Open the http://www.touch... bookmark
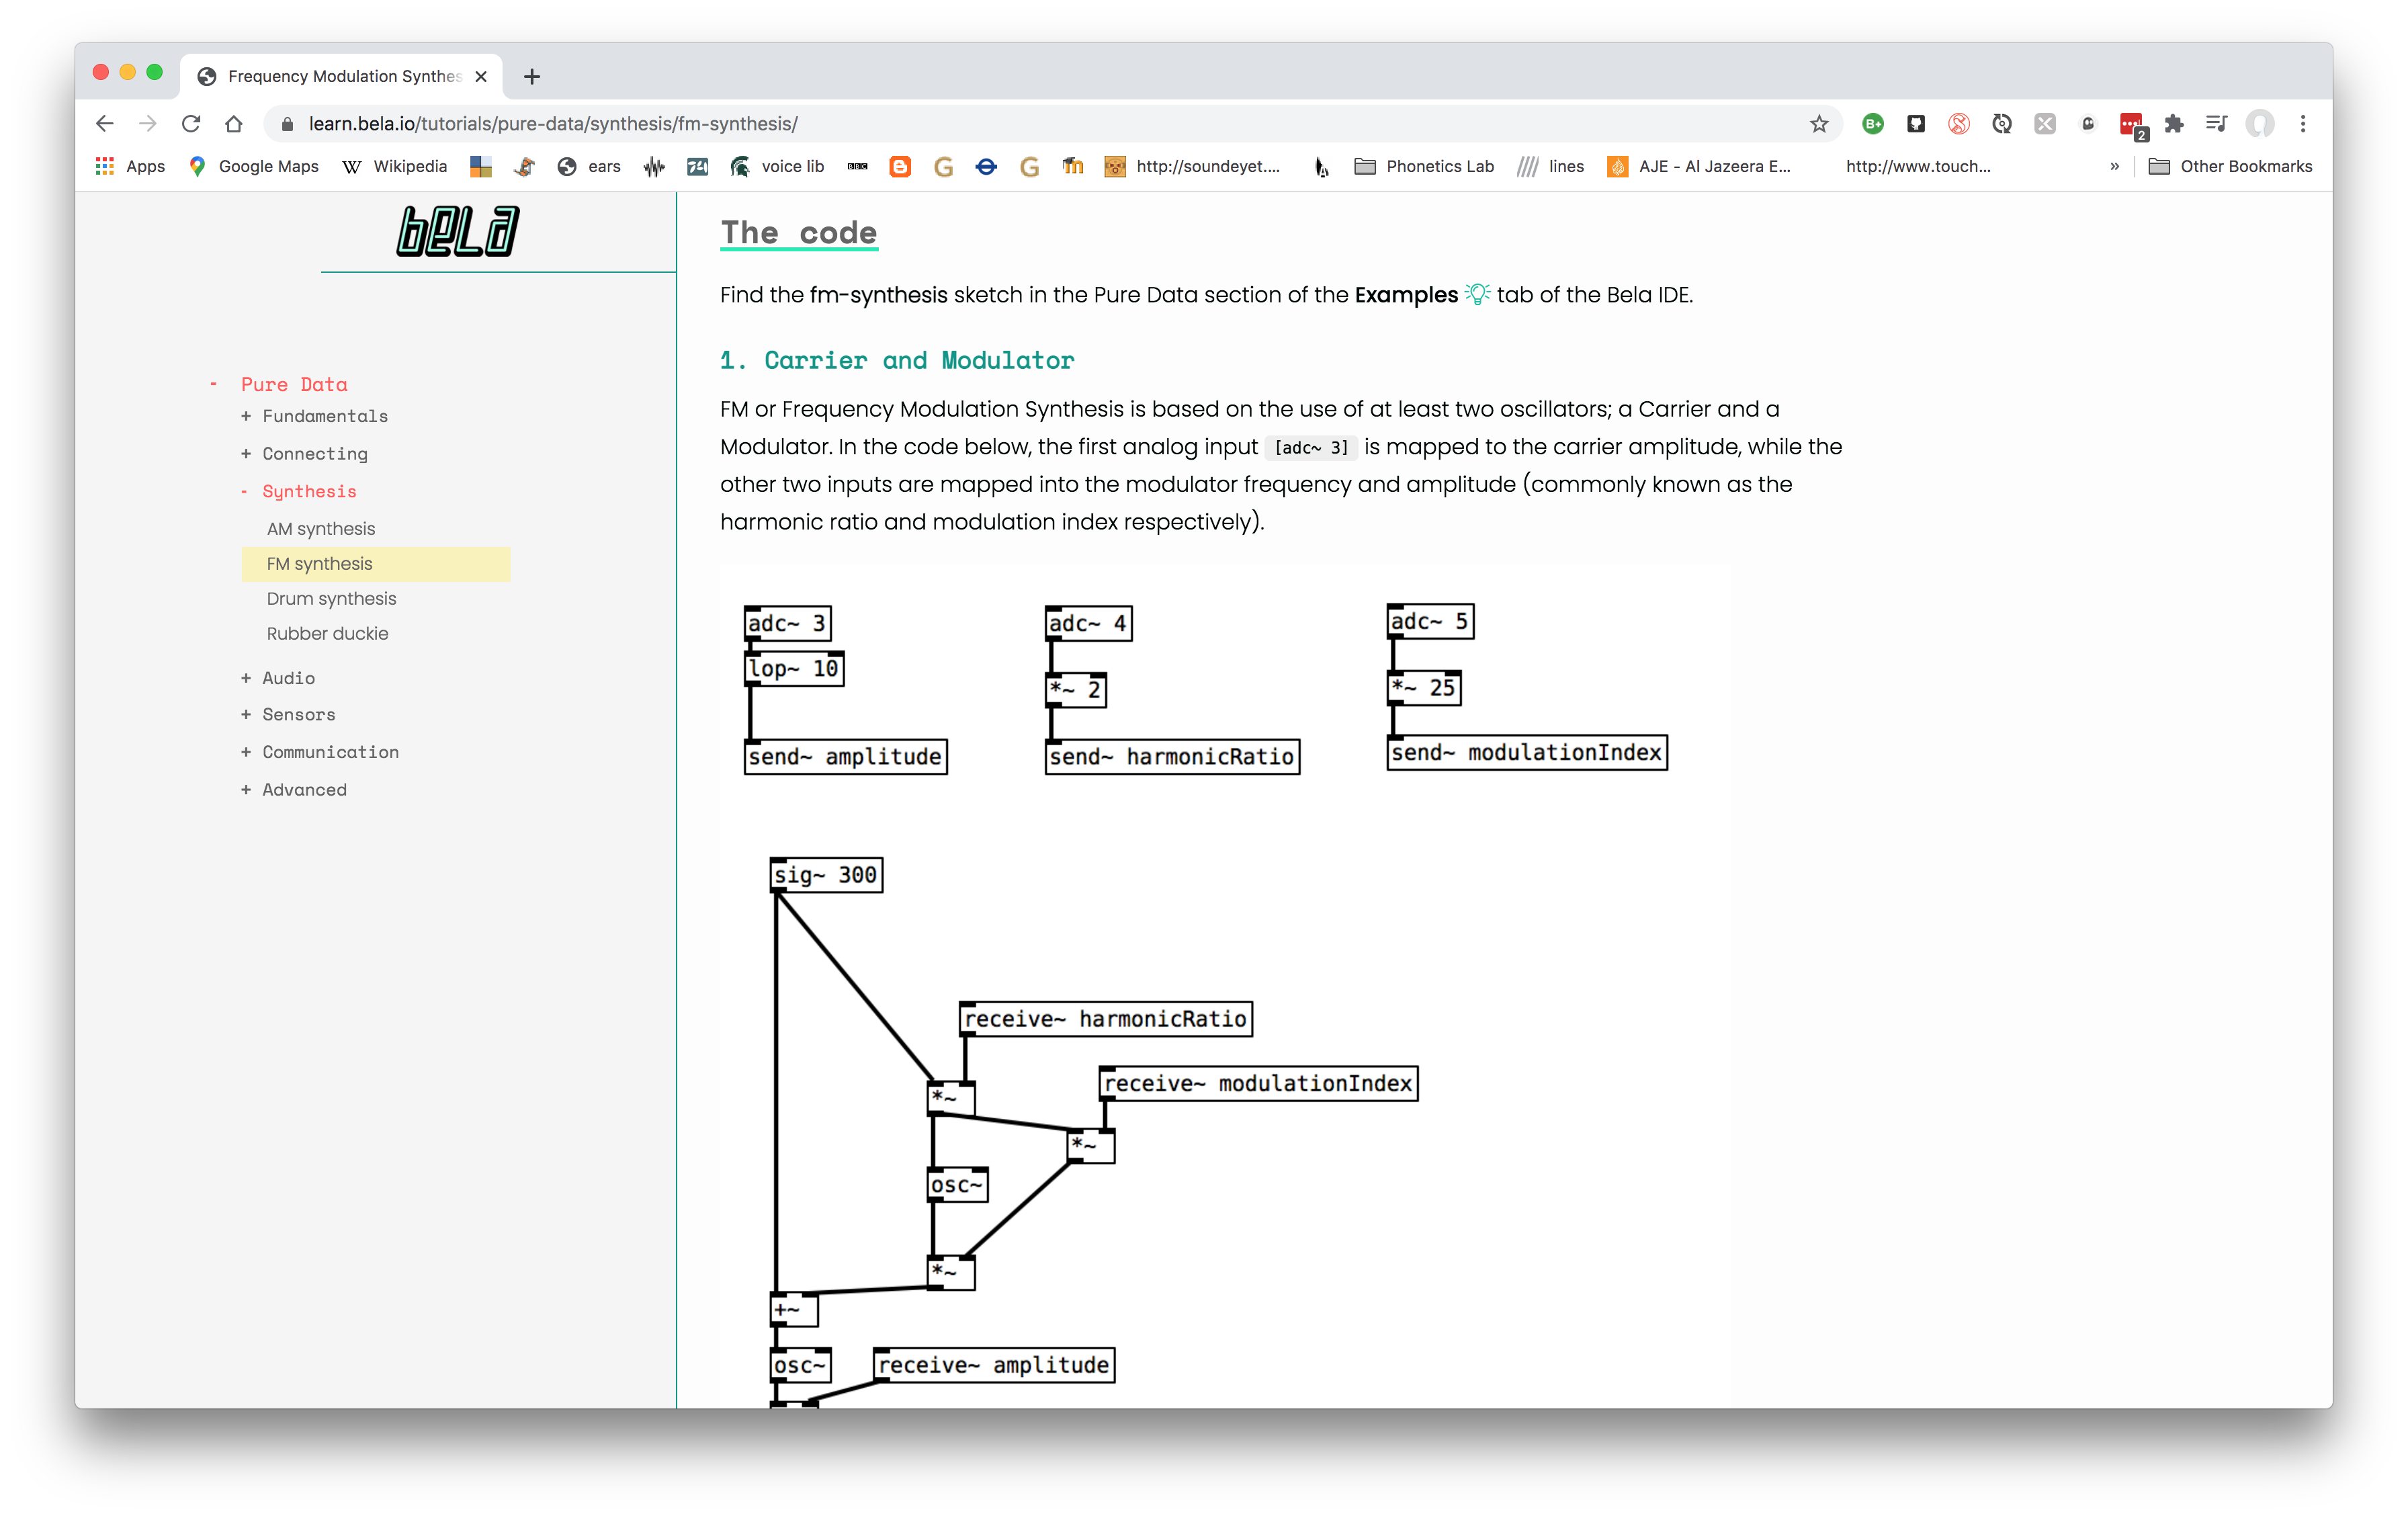This screenshot has height=1516, width=2408. 1918,166
